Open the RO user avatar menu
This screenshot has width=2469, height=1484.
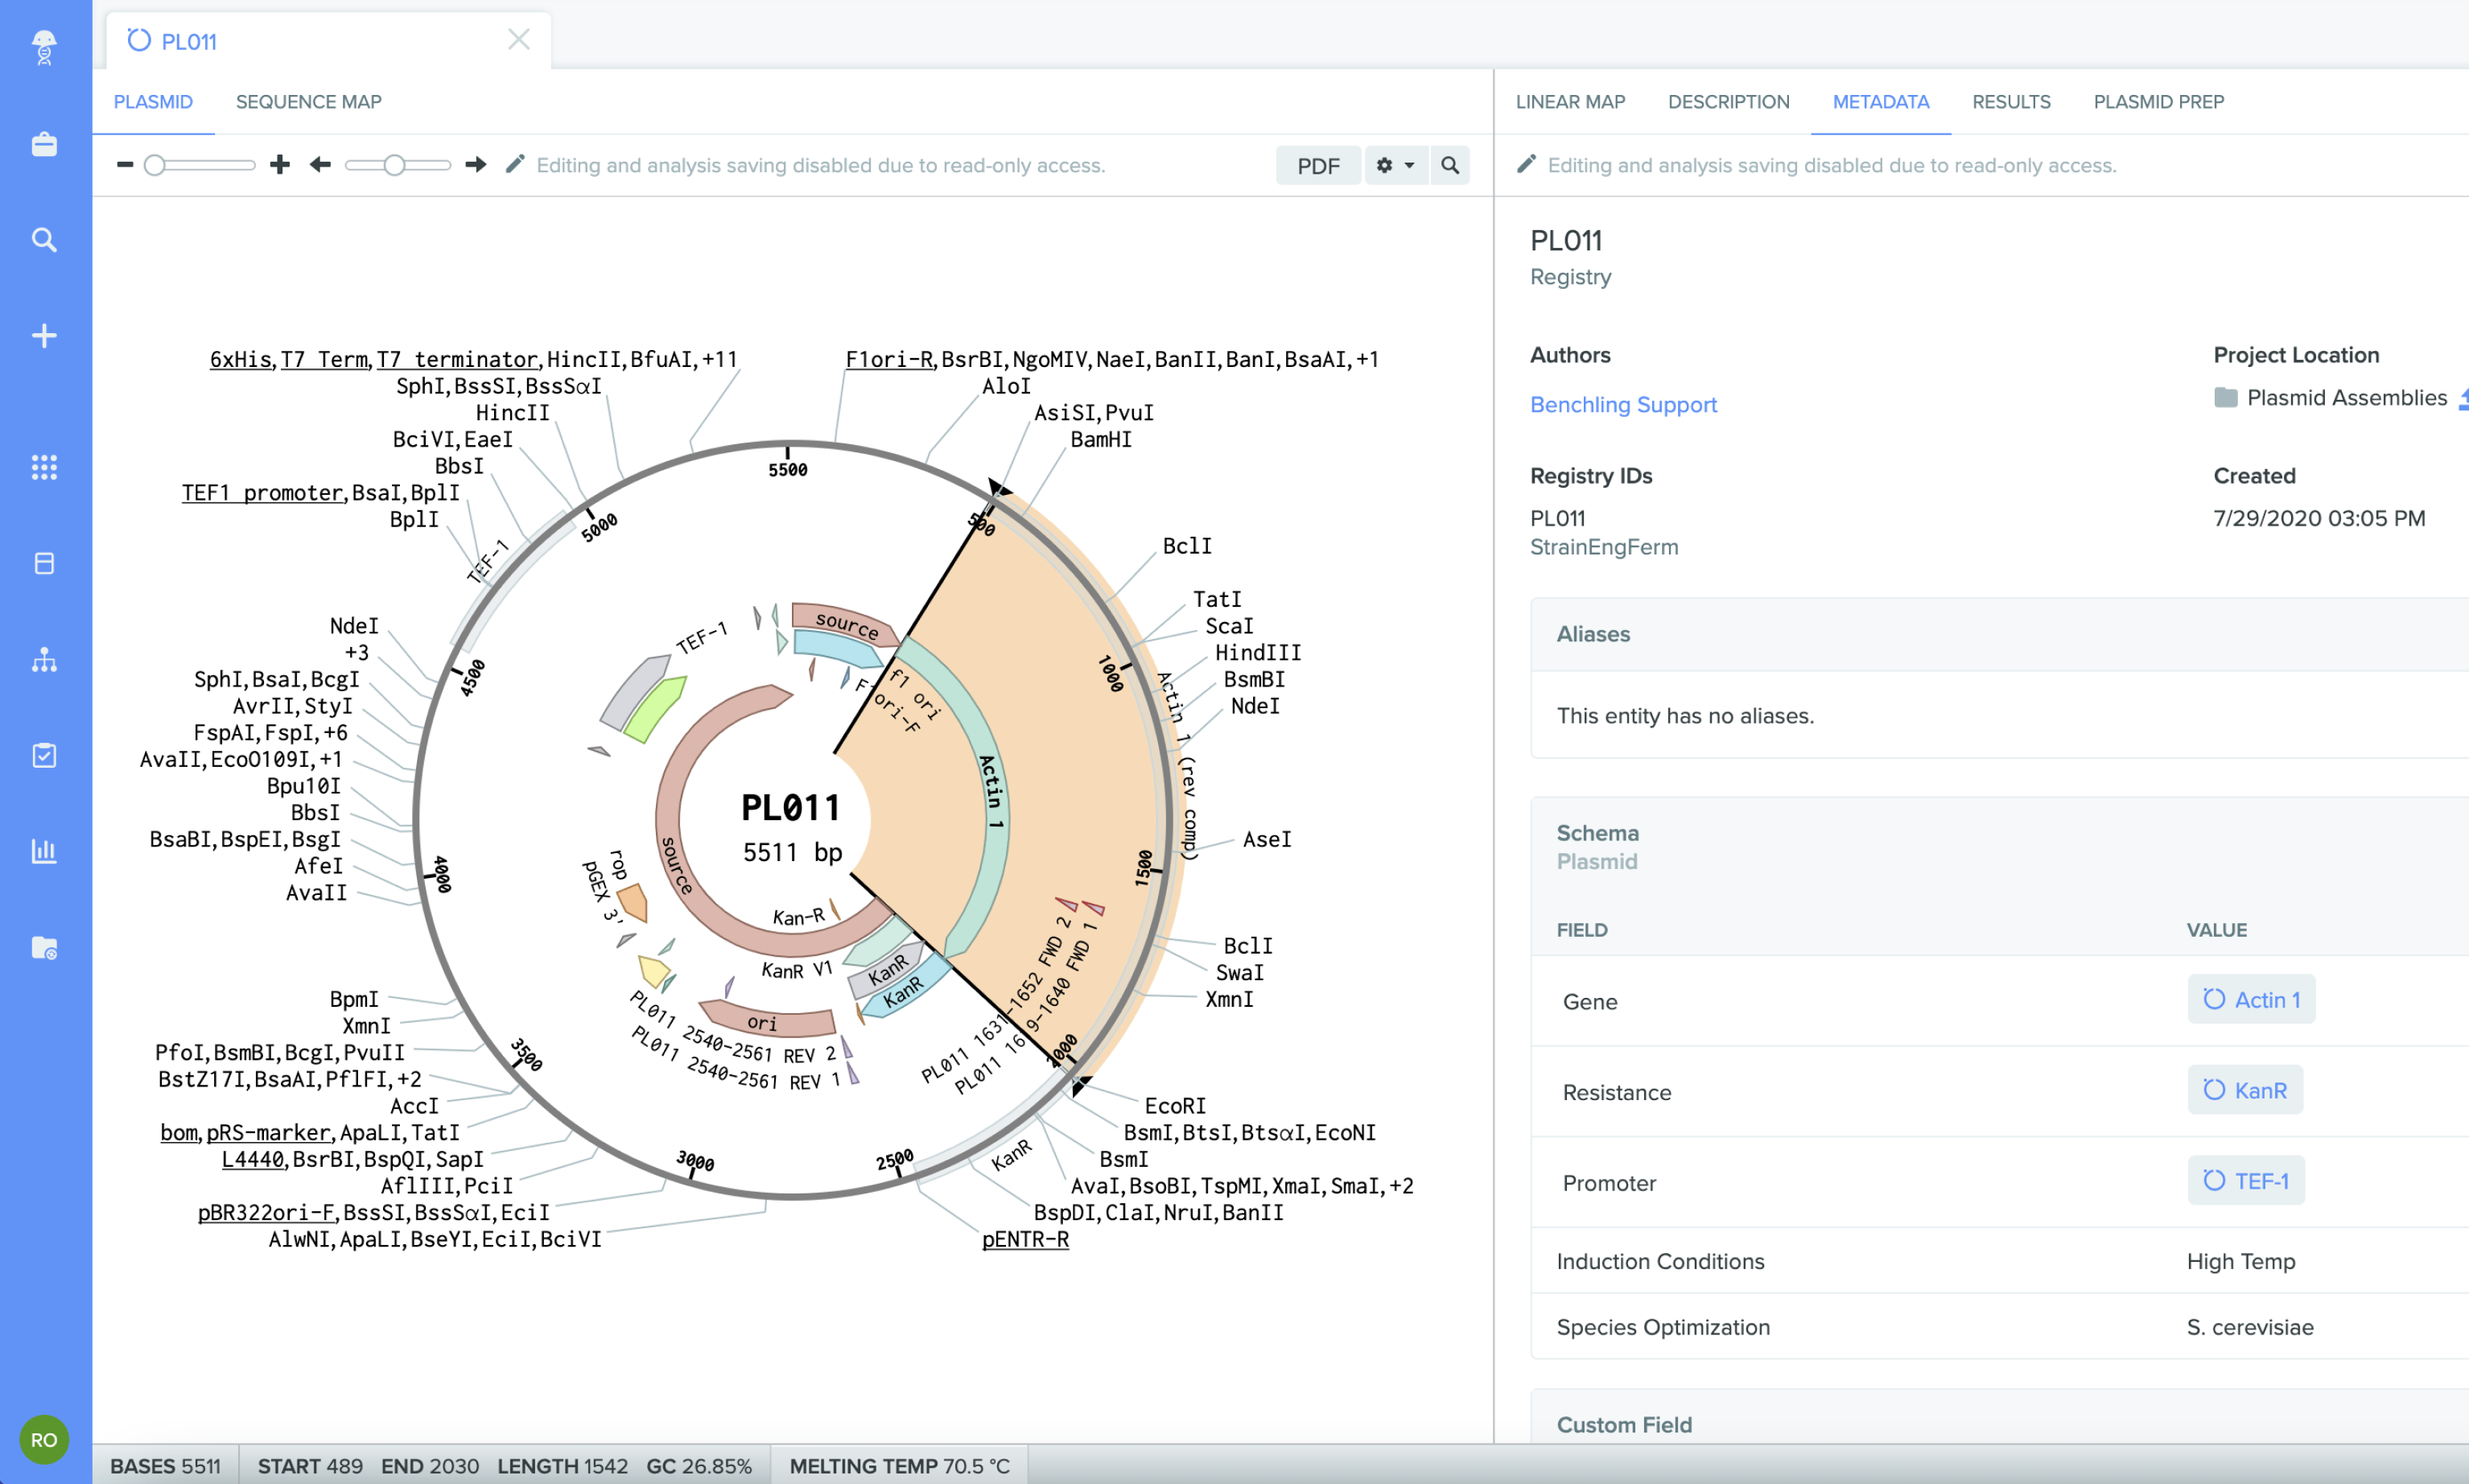click(44, 1440)
